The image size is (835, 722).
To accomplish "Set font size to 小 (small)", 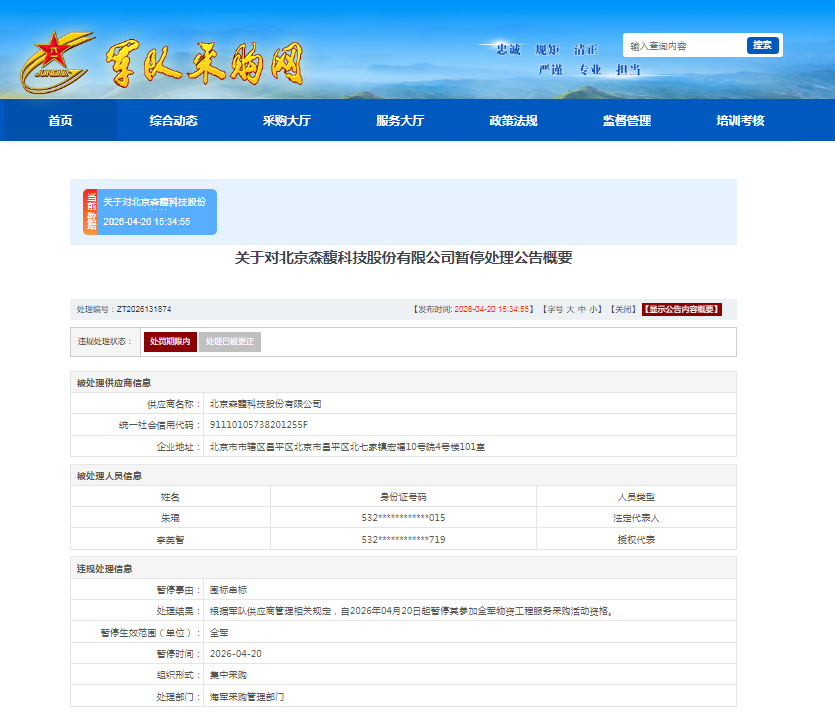I will coord(594,310).
